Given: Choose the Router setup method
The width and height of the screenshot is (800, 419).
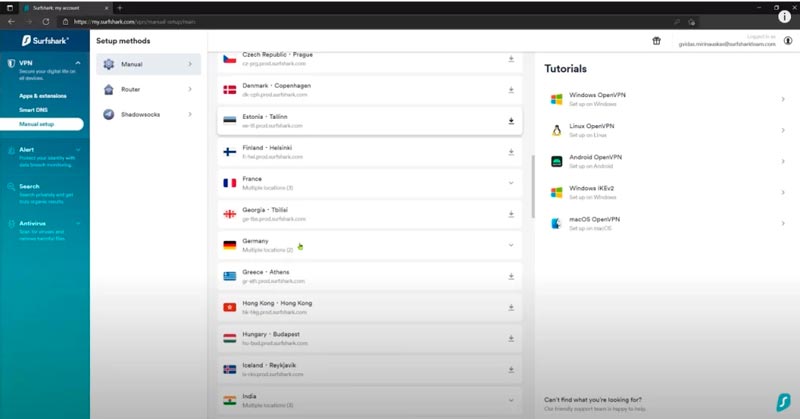Looking at the screenshot, I should [148, 89].
